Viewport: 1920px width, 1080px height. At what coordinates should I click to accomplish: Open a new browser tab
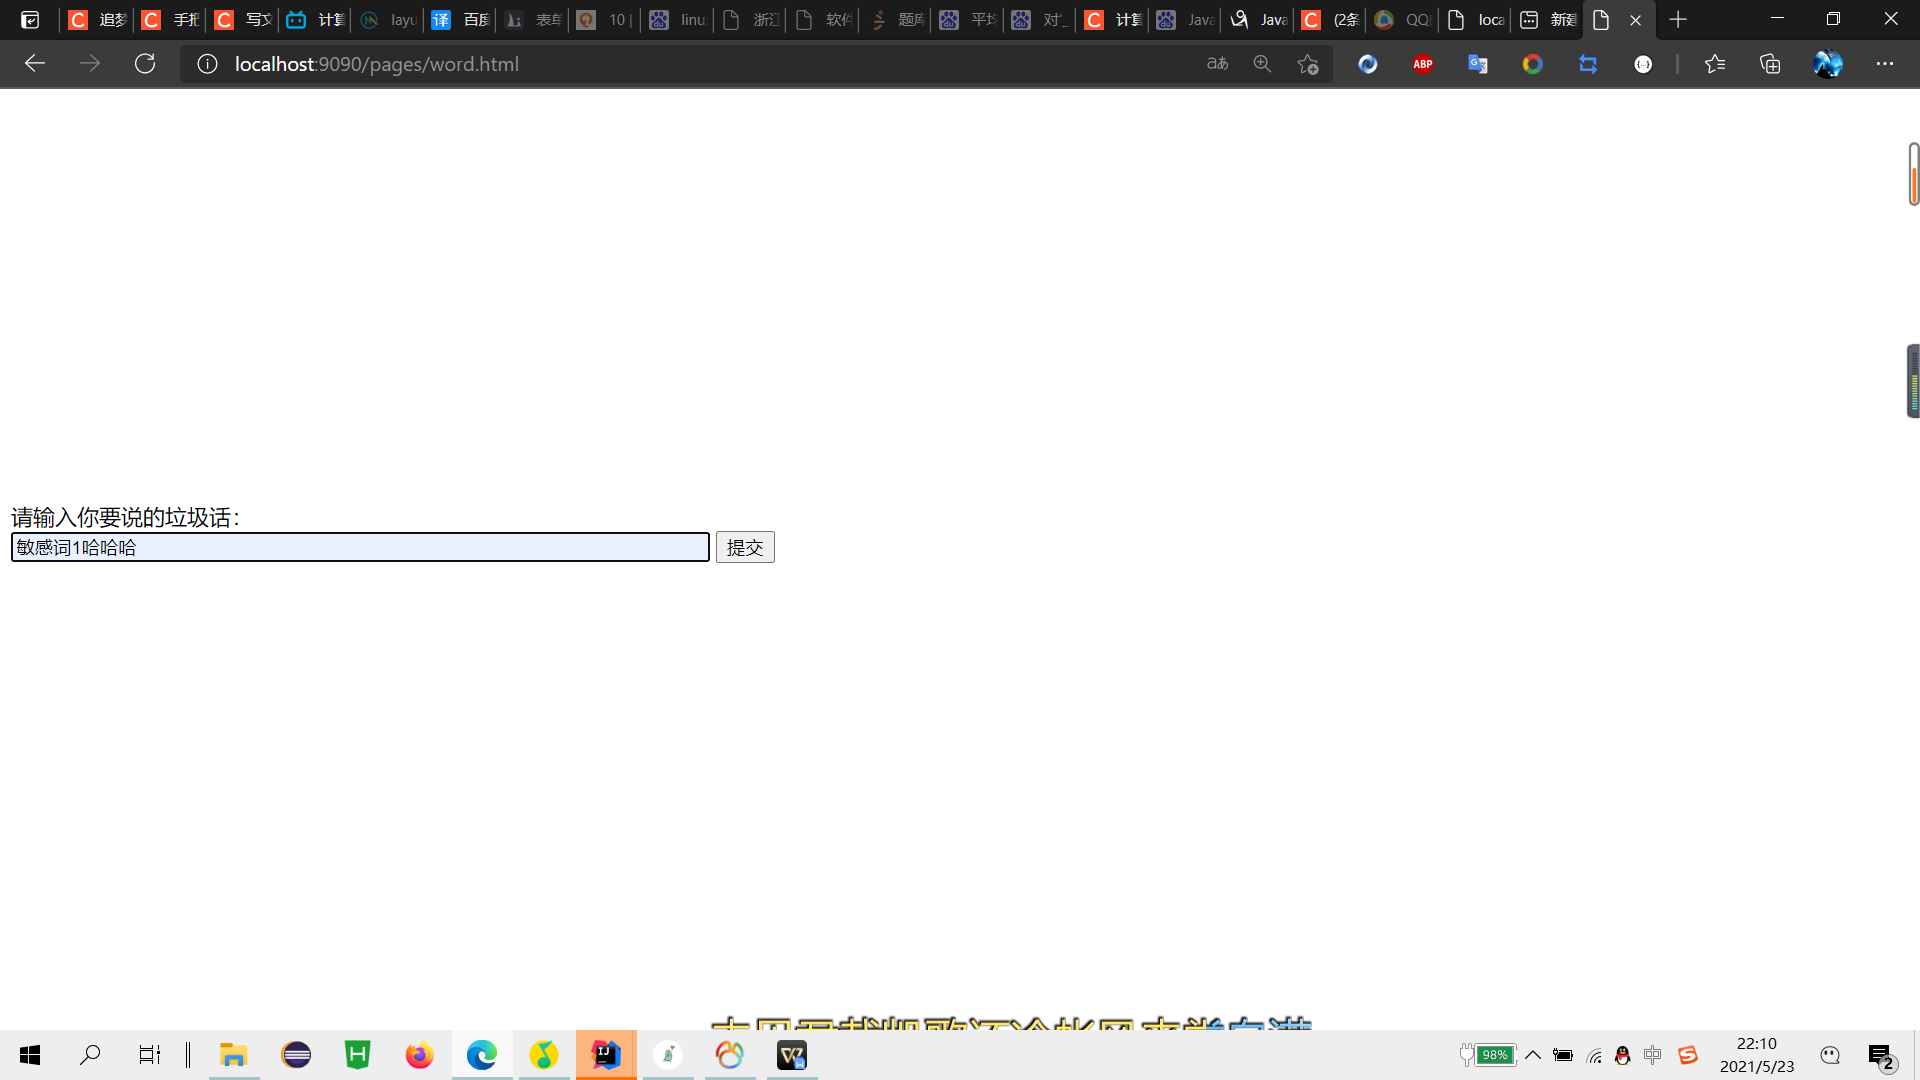(x=1678, y=20)
